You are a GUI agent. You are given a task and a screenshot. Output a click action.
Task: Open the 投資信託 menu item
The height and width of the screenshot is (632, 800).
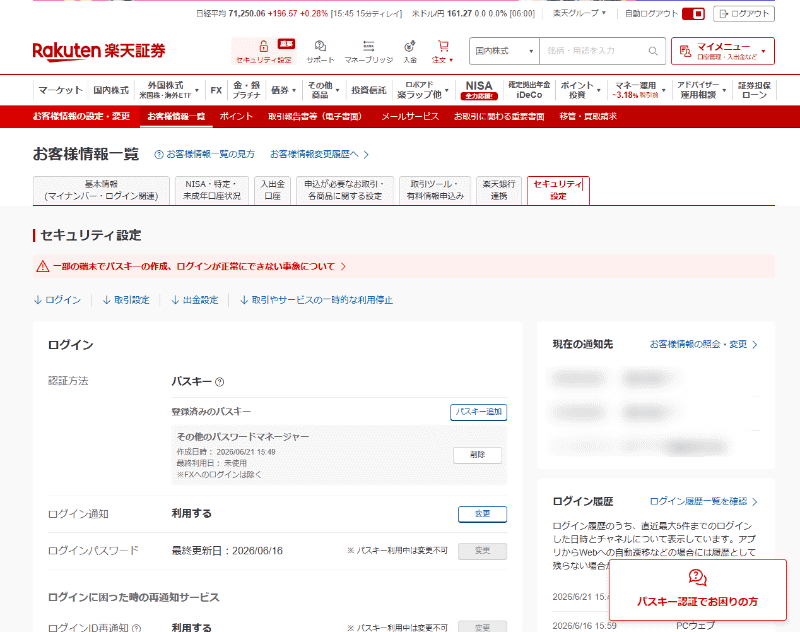[x=368, y=90]
